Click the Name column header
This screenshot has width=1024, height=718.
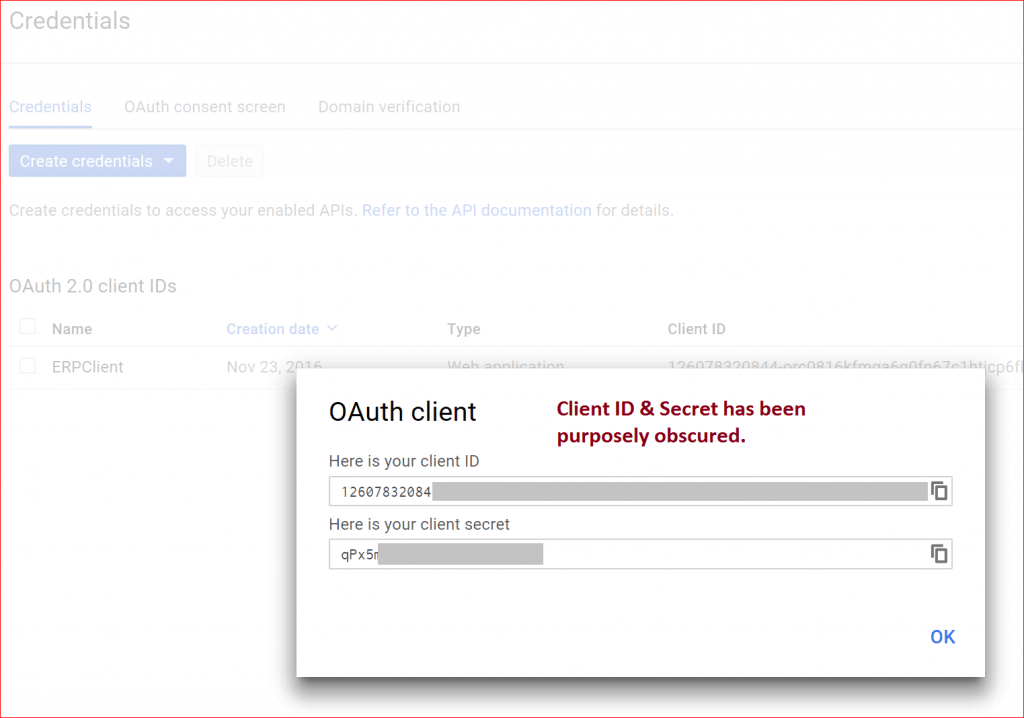(72, 329)
